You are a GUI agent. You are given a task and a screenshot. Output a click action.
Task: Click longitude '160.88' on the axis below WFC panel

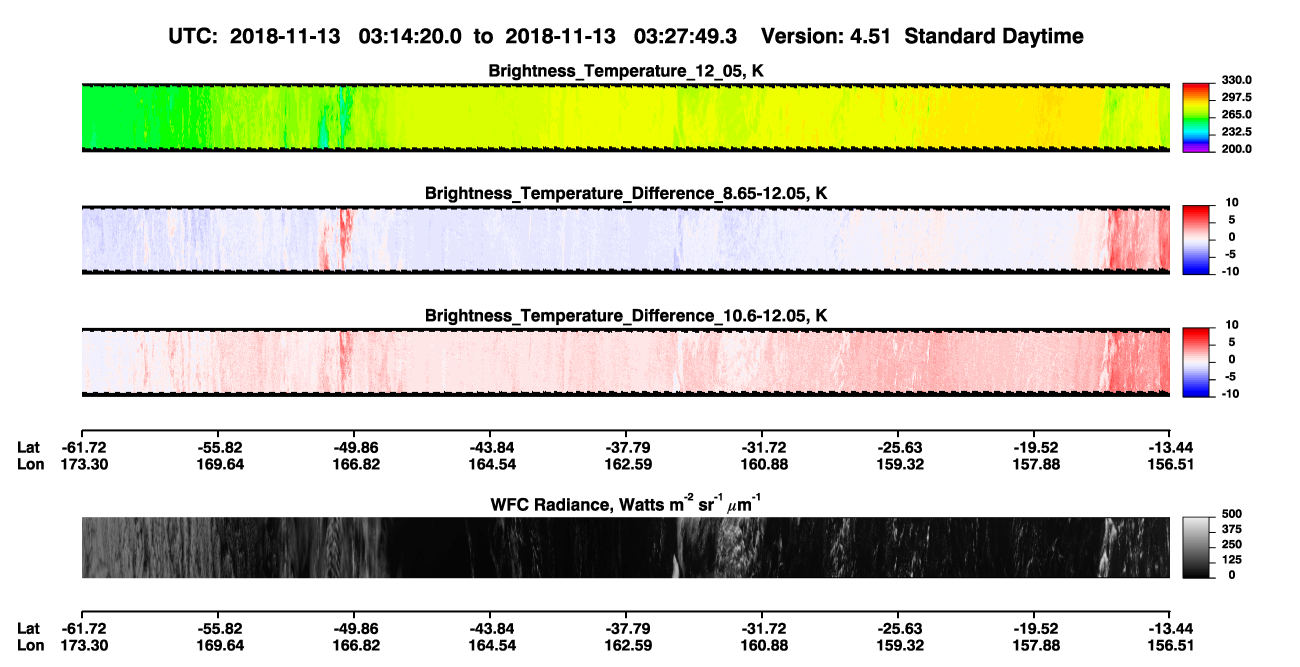(x=764, y=646)
